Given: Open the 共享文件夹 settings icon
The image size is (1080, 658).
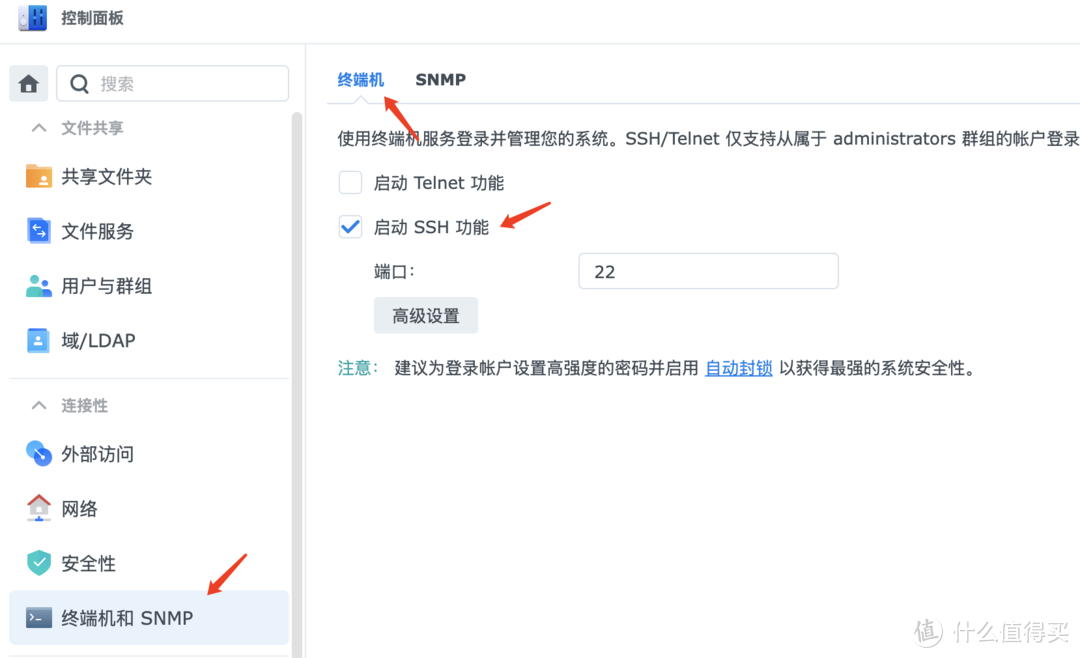Looking at the screenshot, I should (37, 177).
